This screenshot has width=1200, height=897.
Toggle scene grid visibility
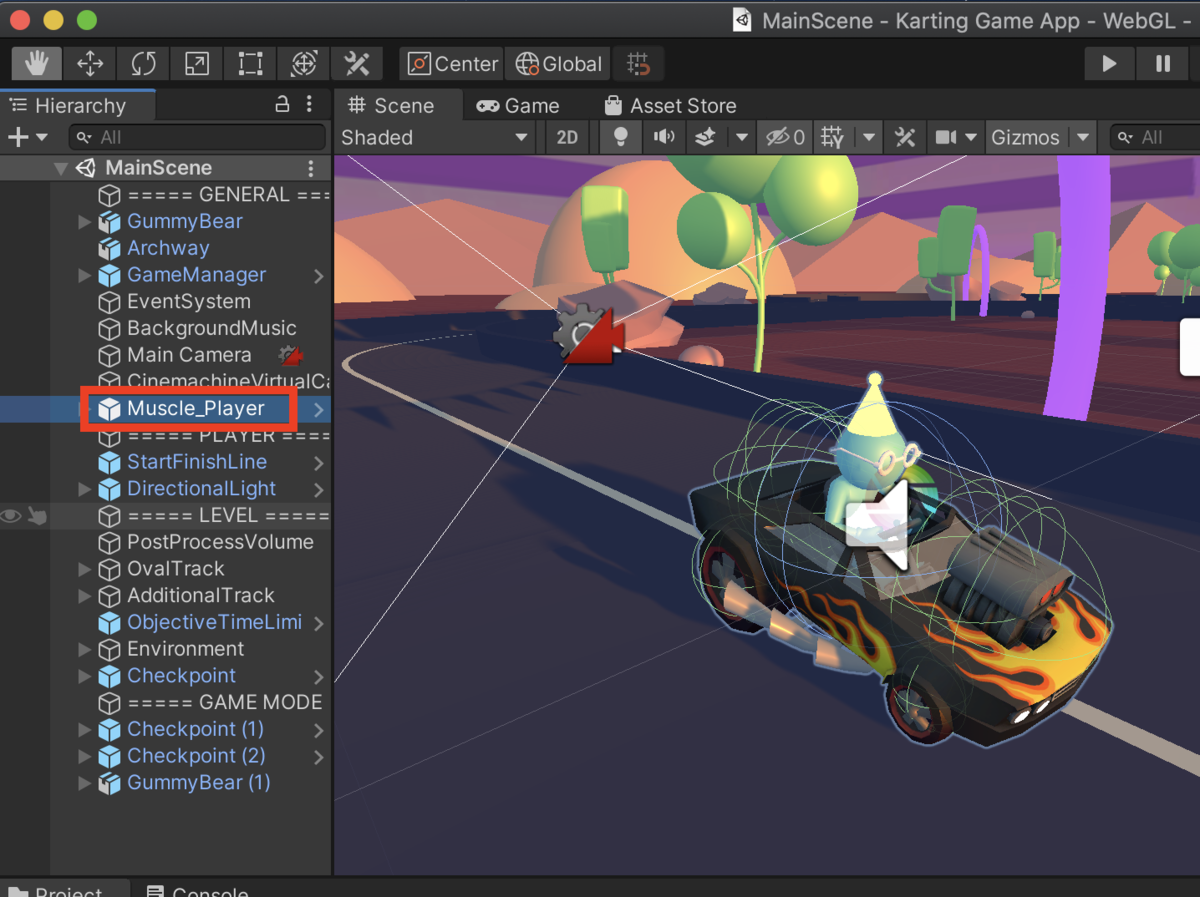[833, 137]
